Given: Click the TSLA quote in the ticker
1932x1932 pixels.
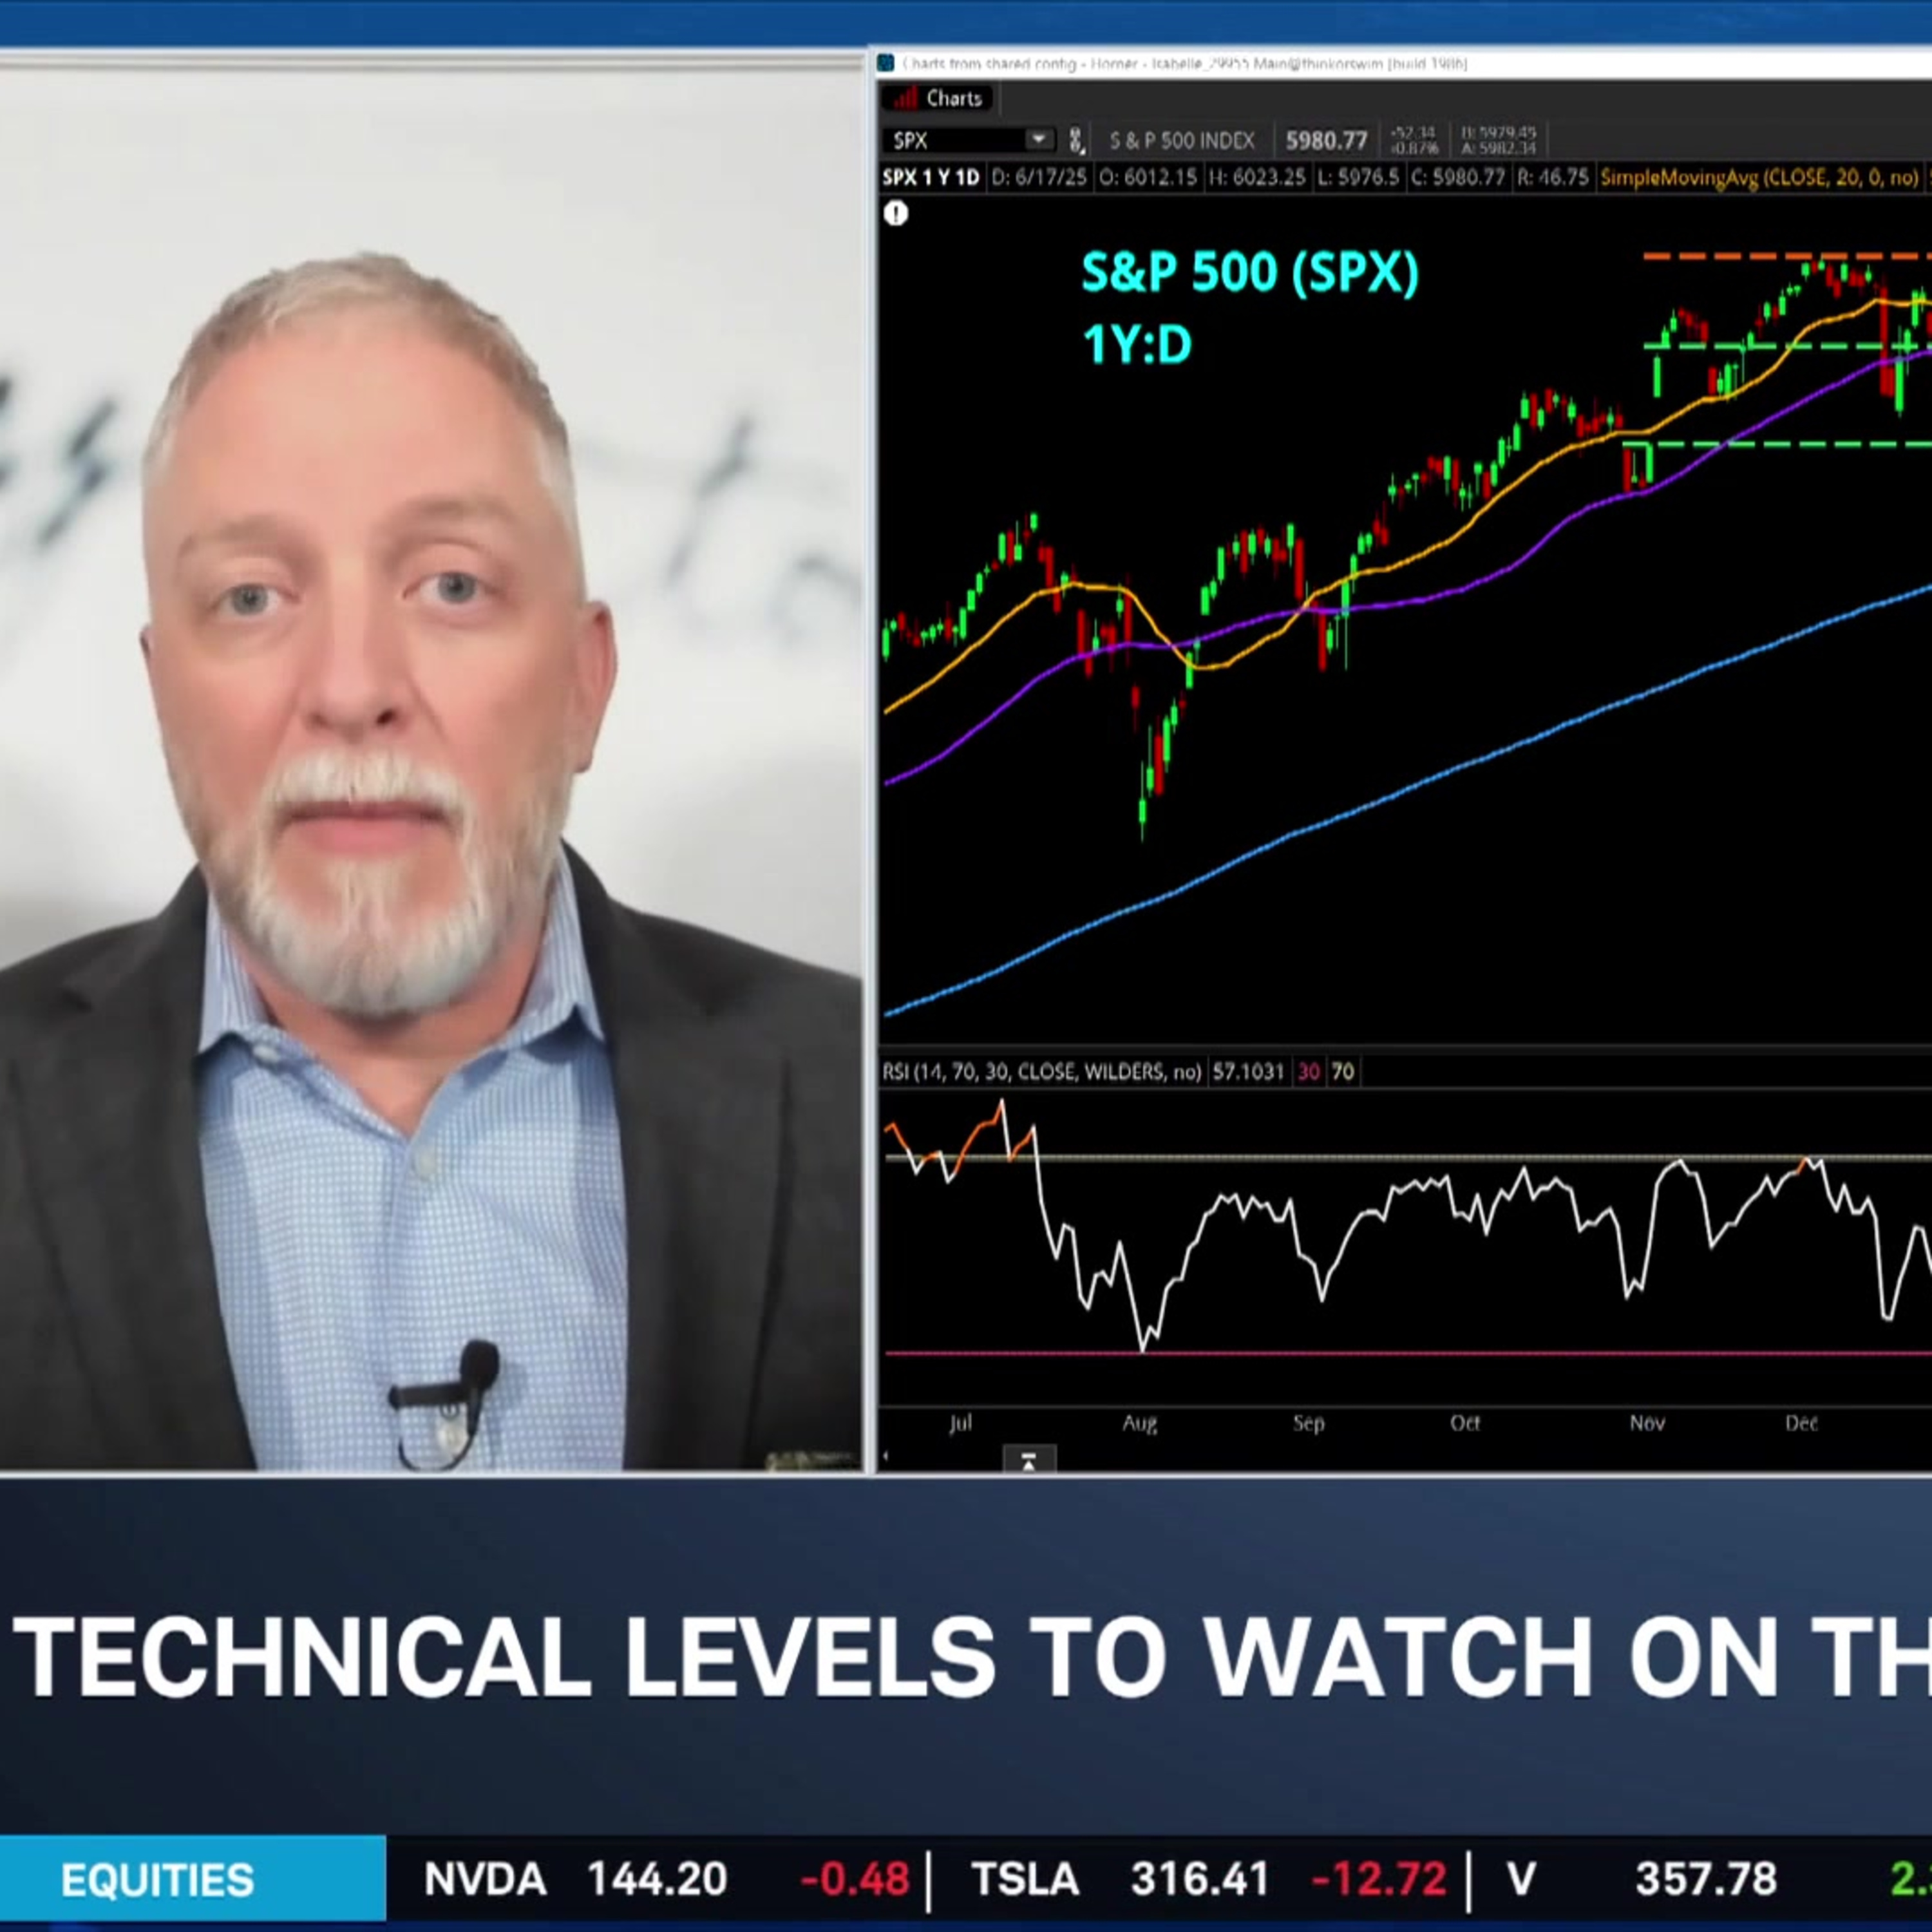Looking at the screenshot, I should pyautogui.click(x=1209, y=1879).
